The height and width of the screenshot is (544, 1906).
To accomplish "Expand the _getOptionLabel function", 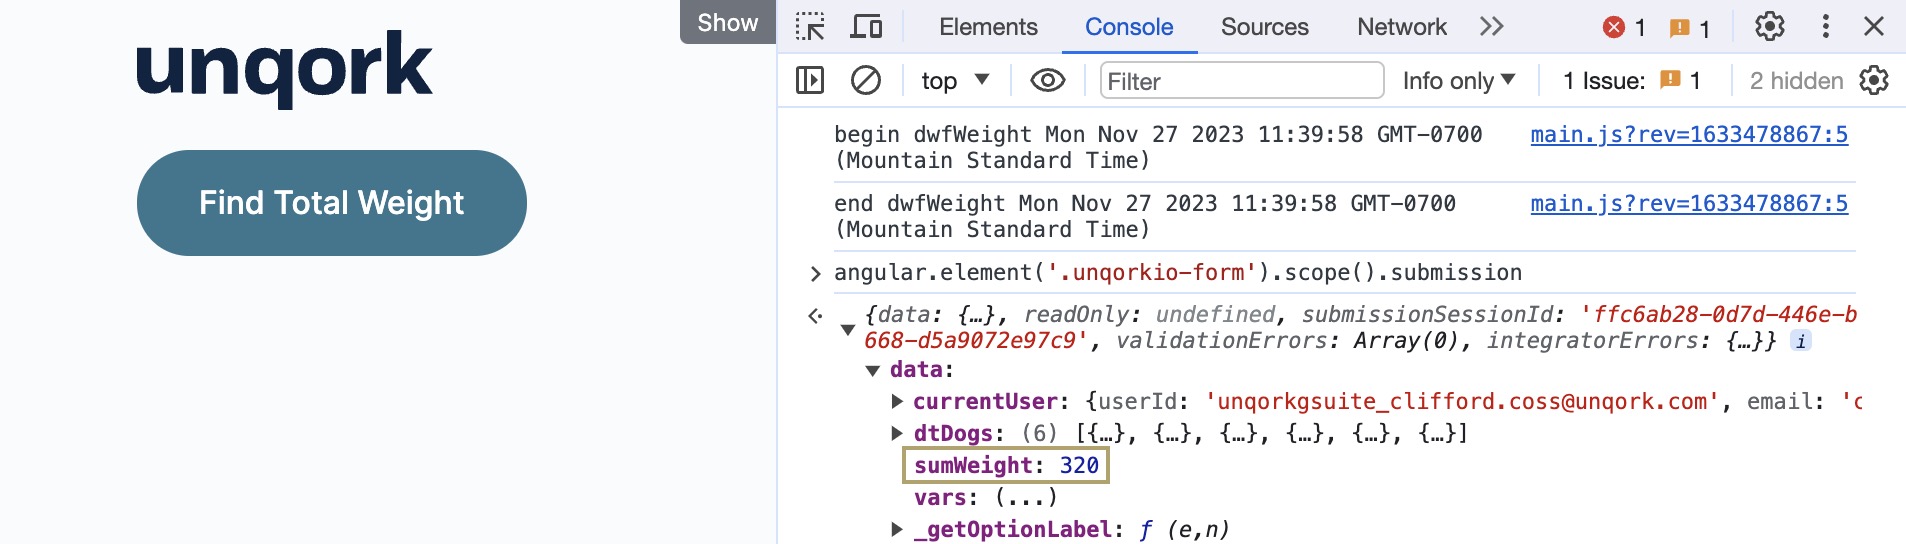I will [x=897, y=529].
